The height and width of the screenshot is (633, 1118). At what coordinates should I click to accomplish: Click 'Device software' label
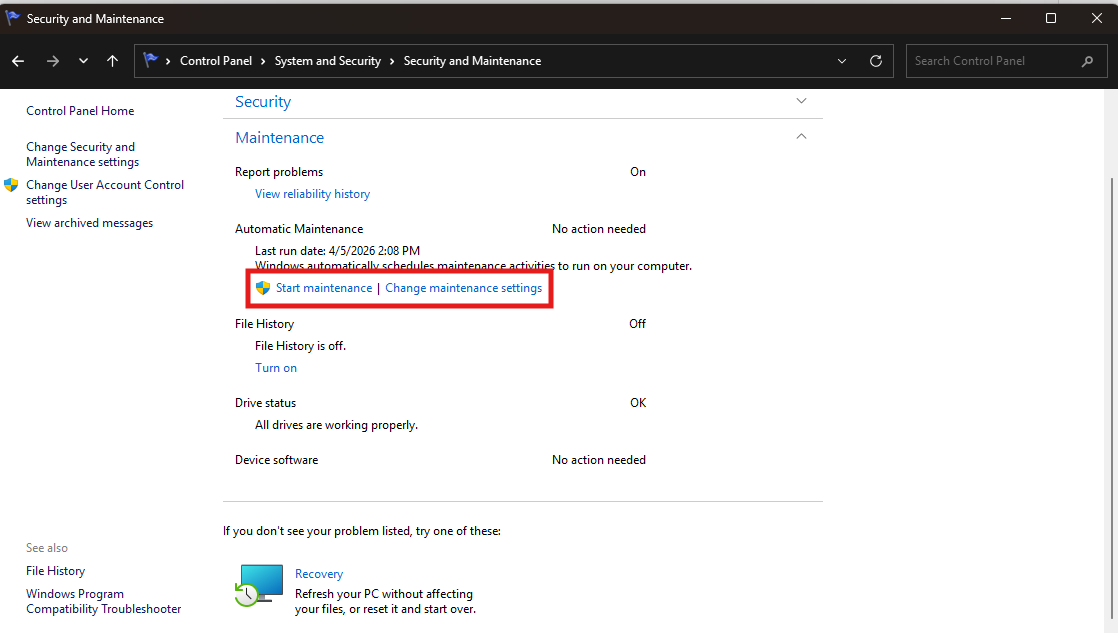[277, 460]
